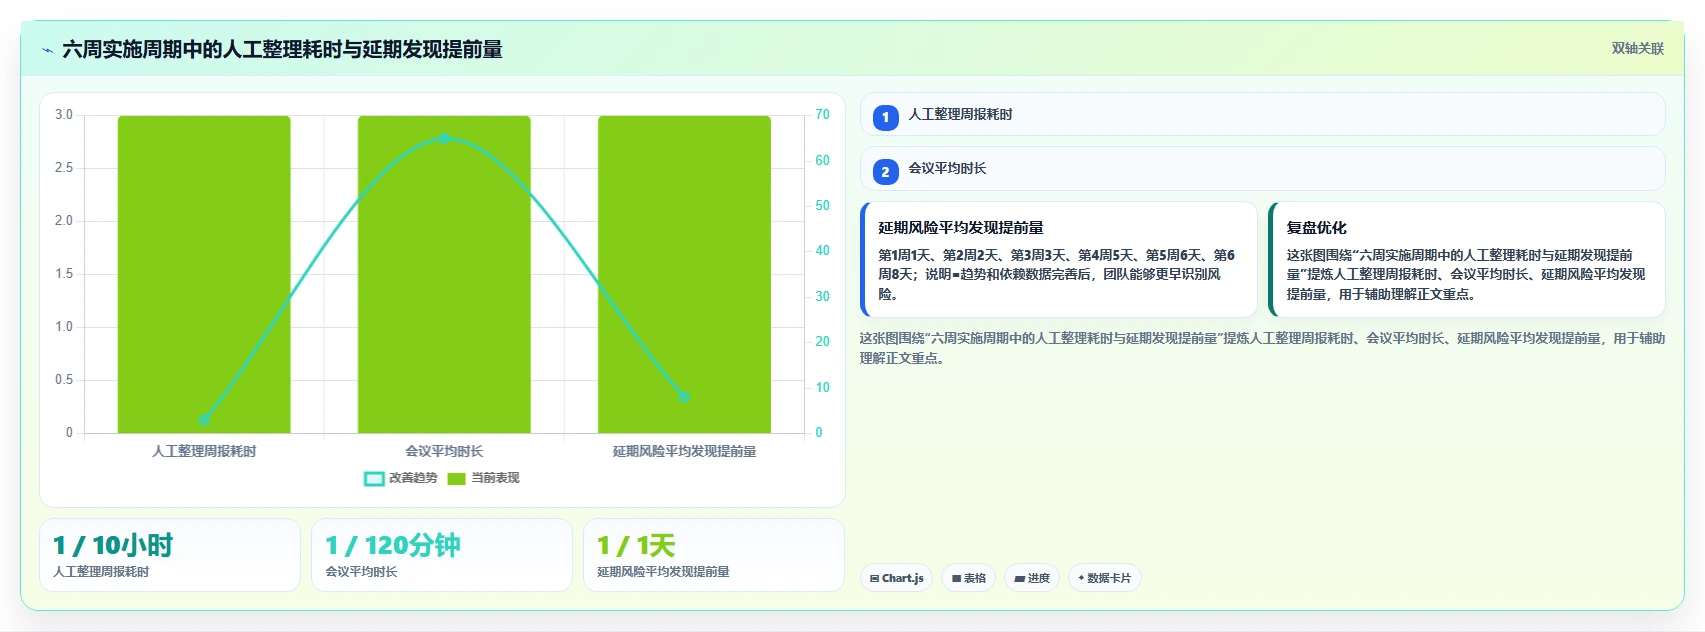1705x632 pixels.
Task: Click the 表格 tag
Action: [968, 578]
